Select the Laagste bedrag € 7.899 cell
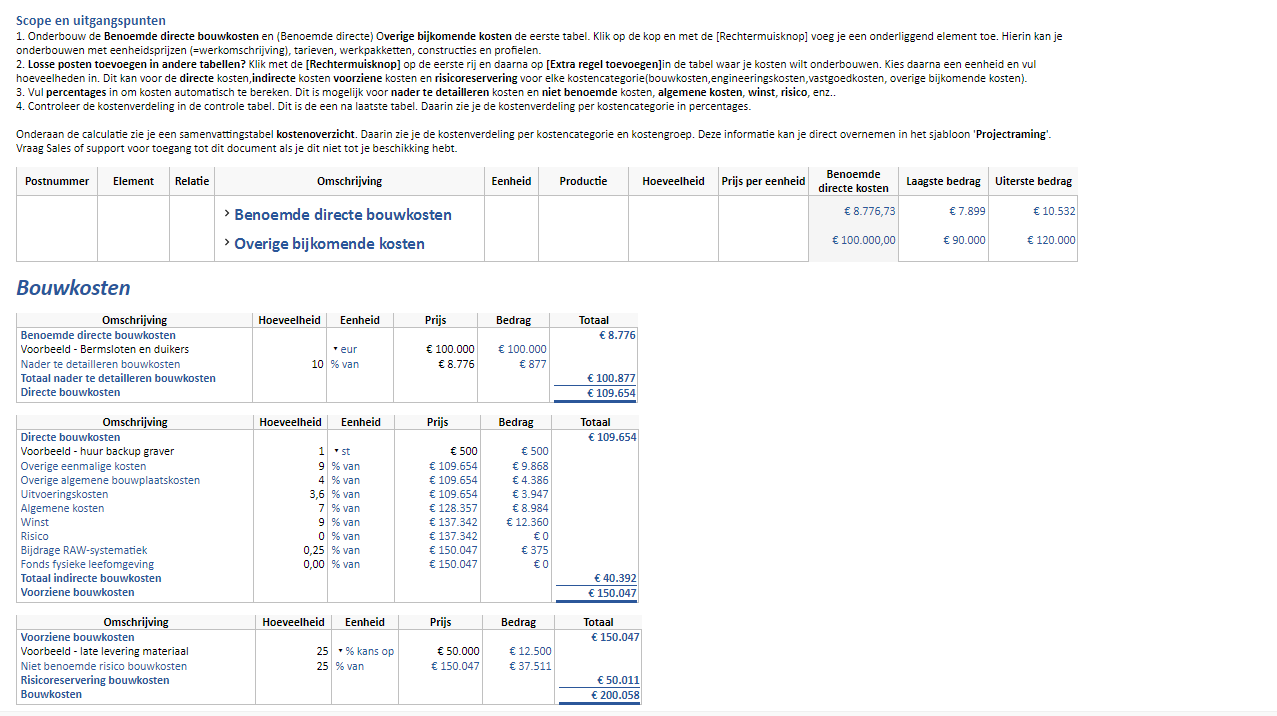 [x=944, y=211]
